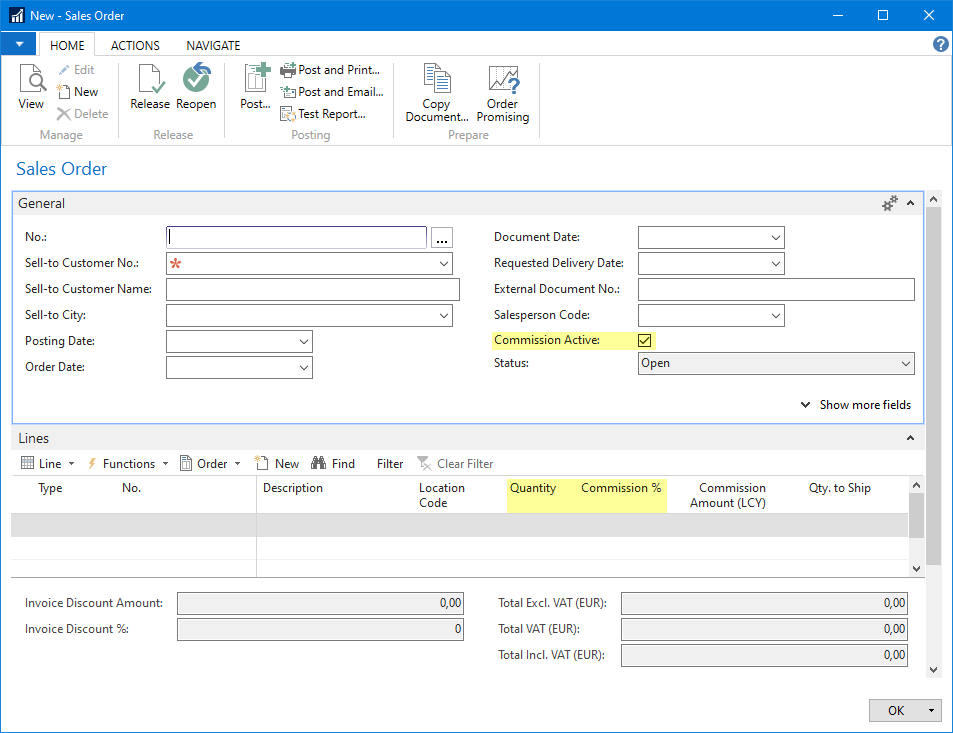Image resolution: width=953 pixels, height=733 pixels.
Task: Open the Posting Date dropdown
Action: (x=303, y=342)
